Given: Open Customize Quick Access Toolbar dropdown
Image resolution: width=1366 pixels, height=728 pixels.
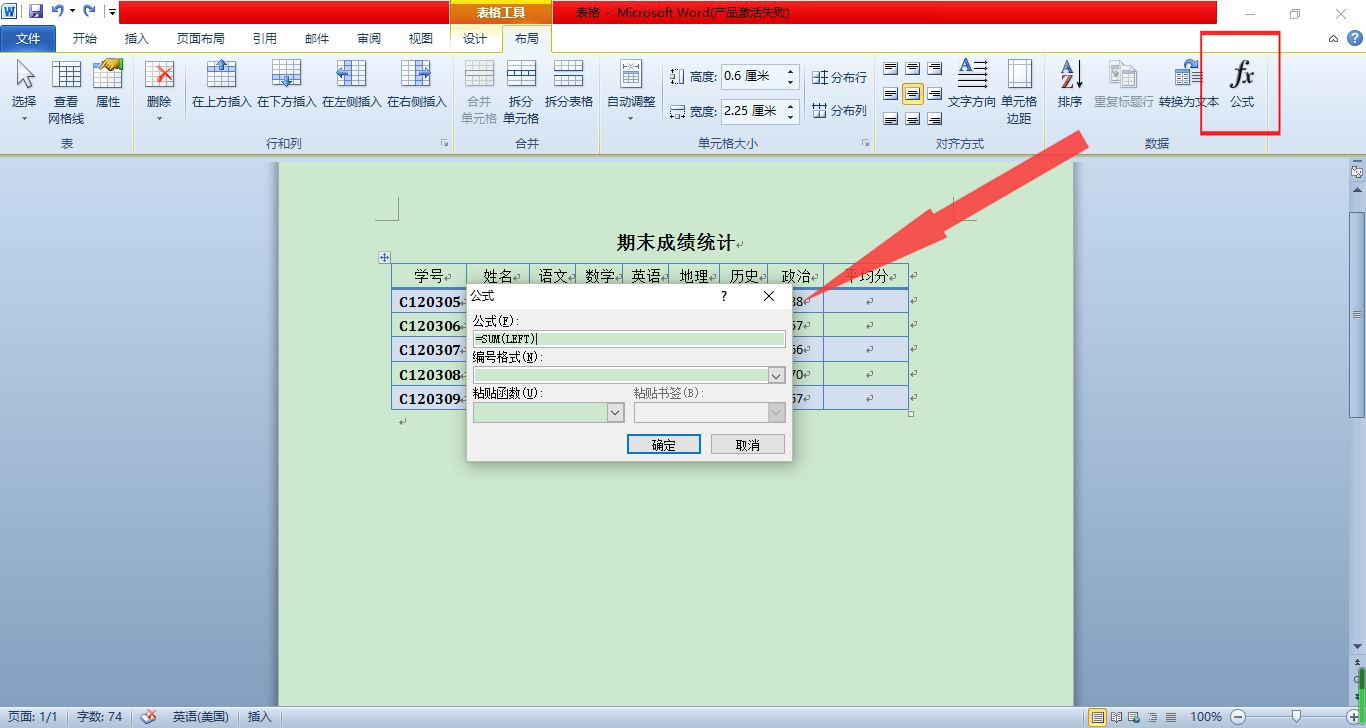Looking at the screenshot, I should pyautogui.click(x=111, y=12).
